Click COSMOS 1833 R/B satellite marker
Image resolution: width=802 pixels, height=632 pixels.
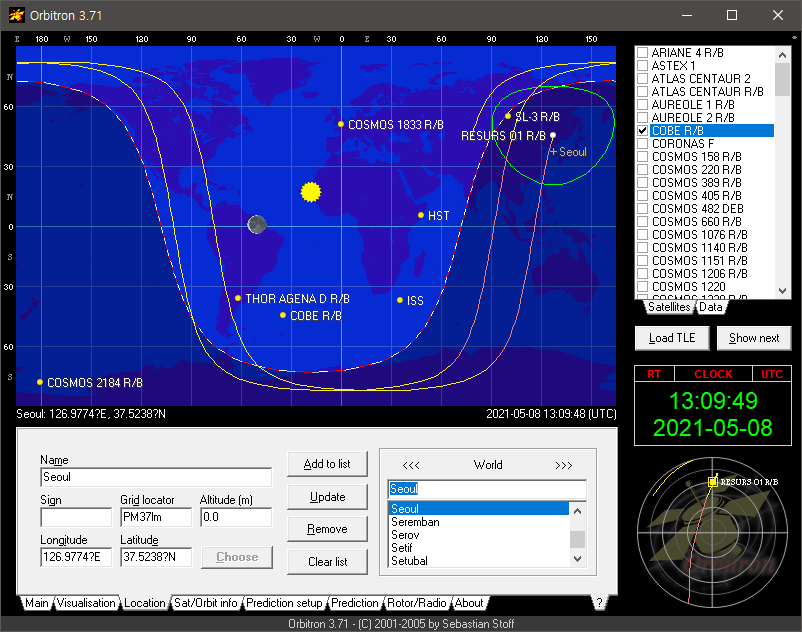[341, 124]
